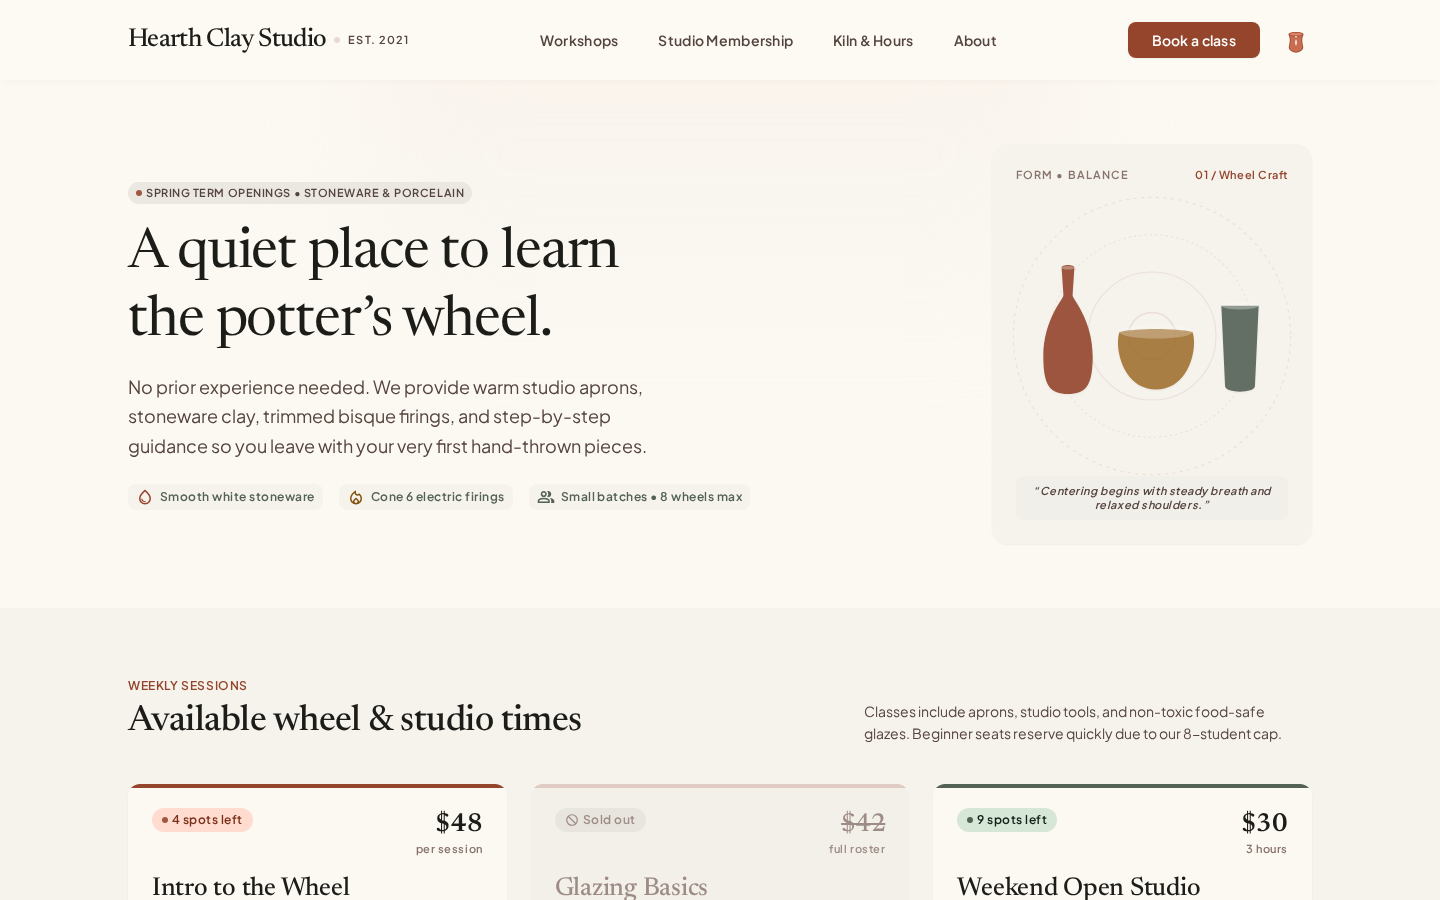Open Kiln & Hours navigation link

click(873, 41)
